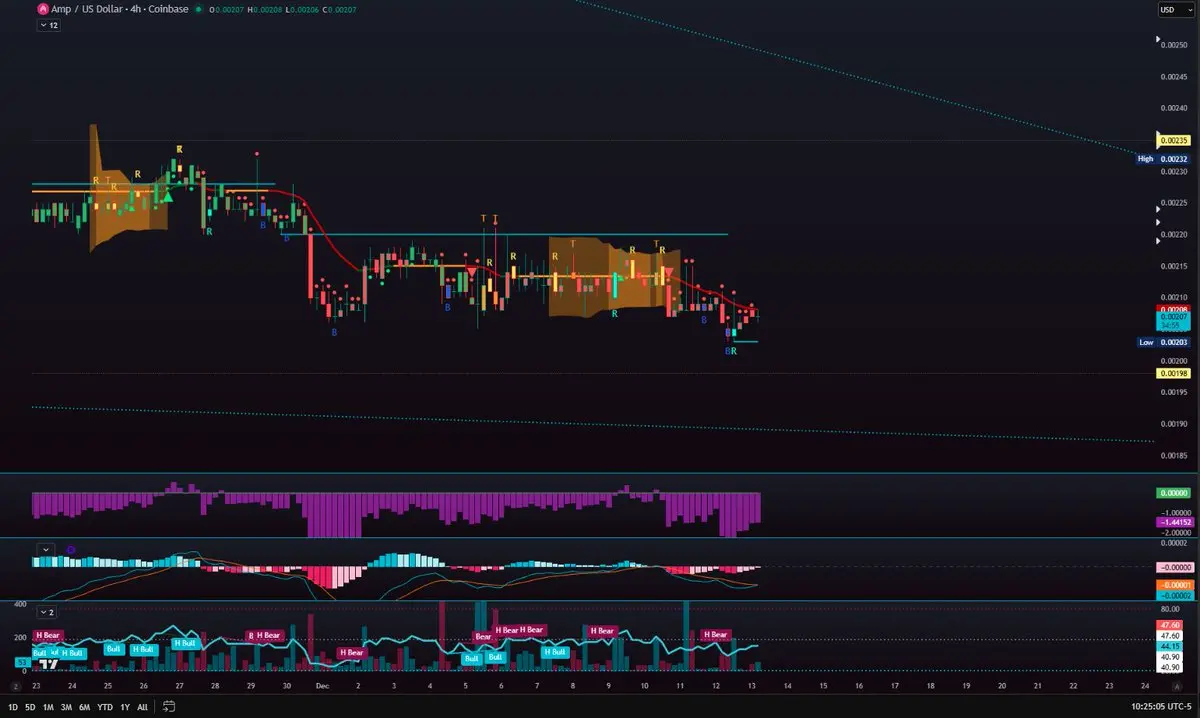Click the OHLC values in the header

(284, 9)
